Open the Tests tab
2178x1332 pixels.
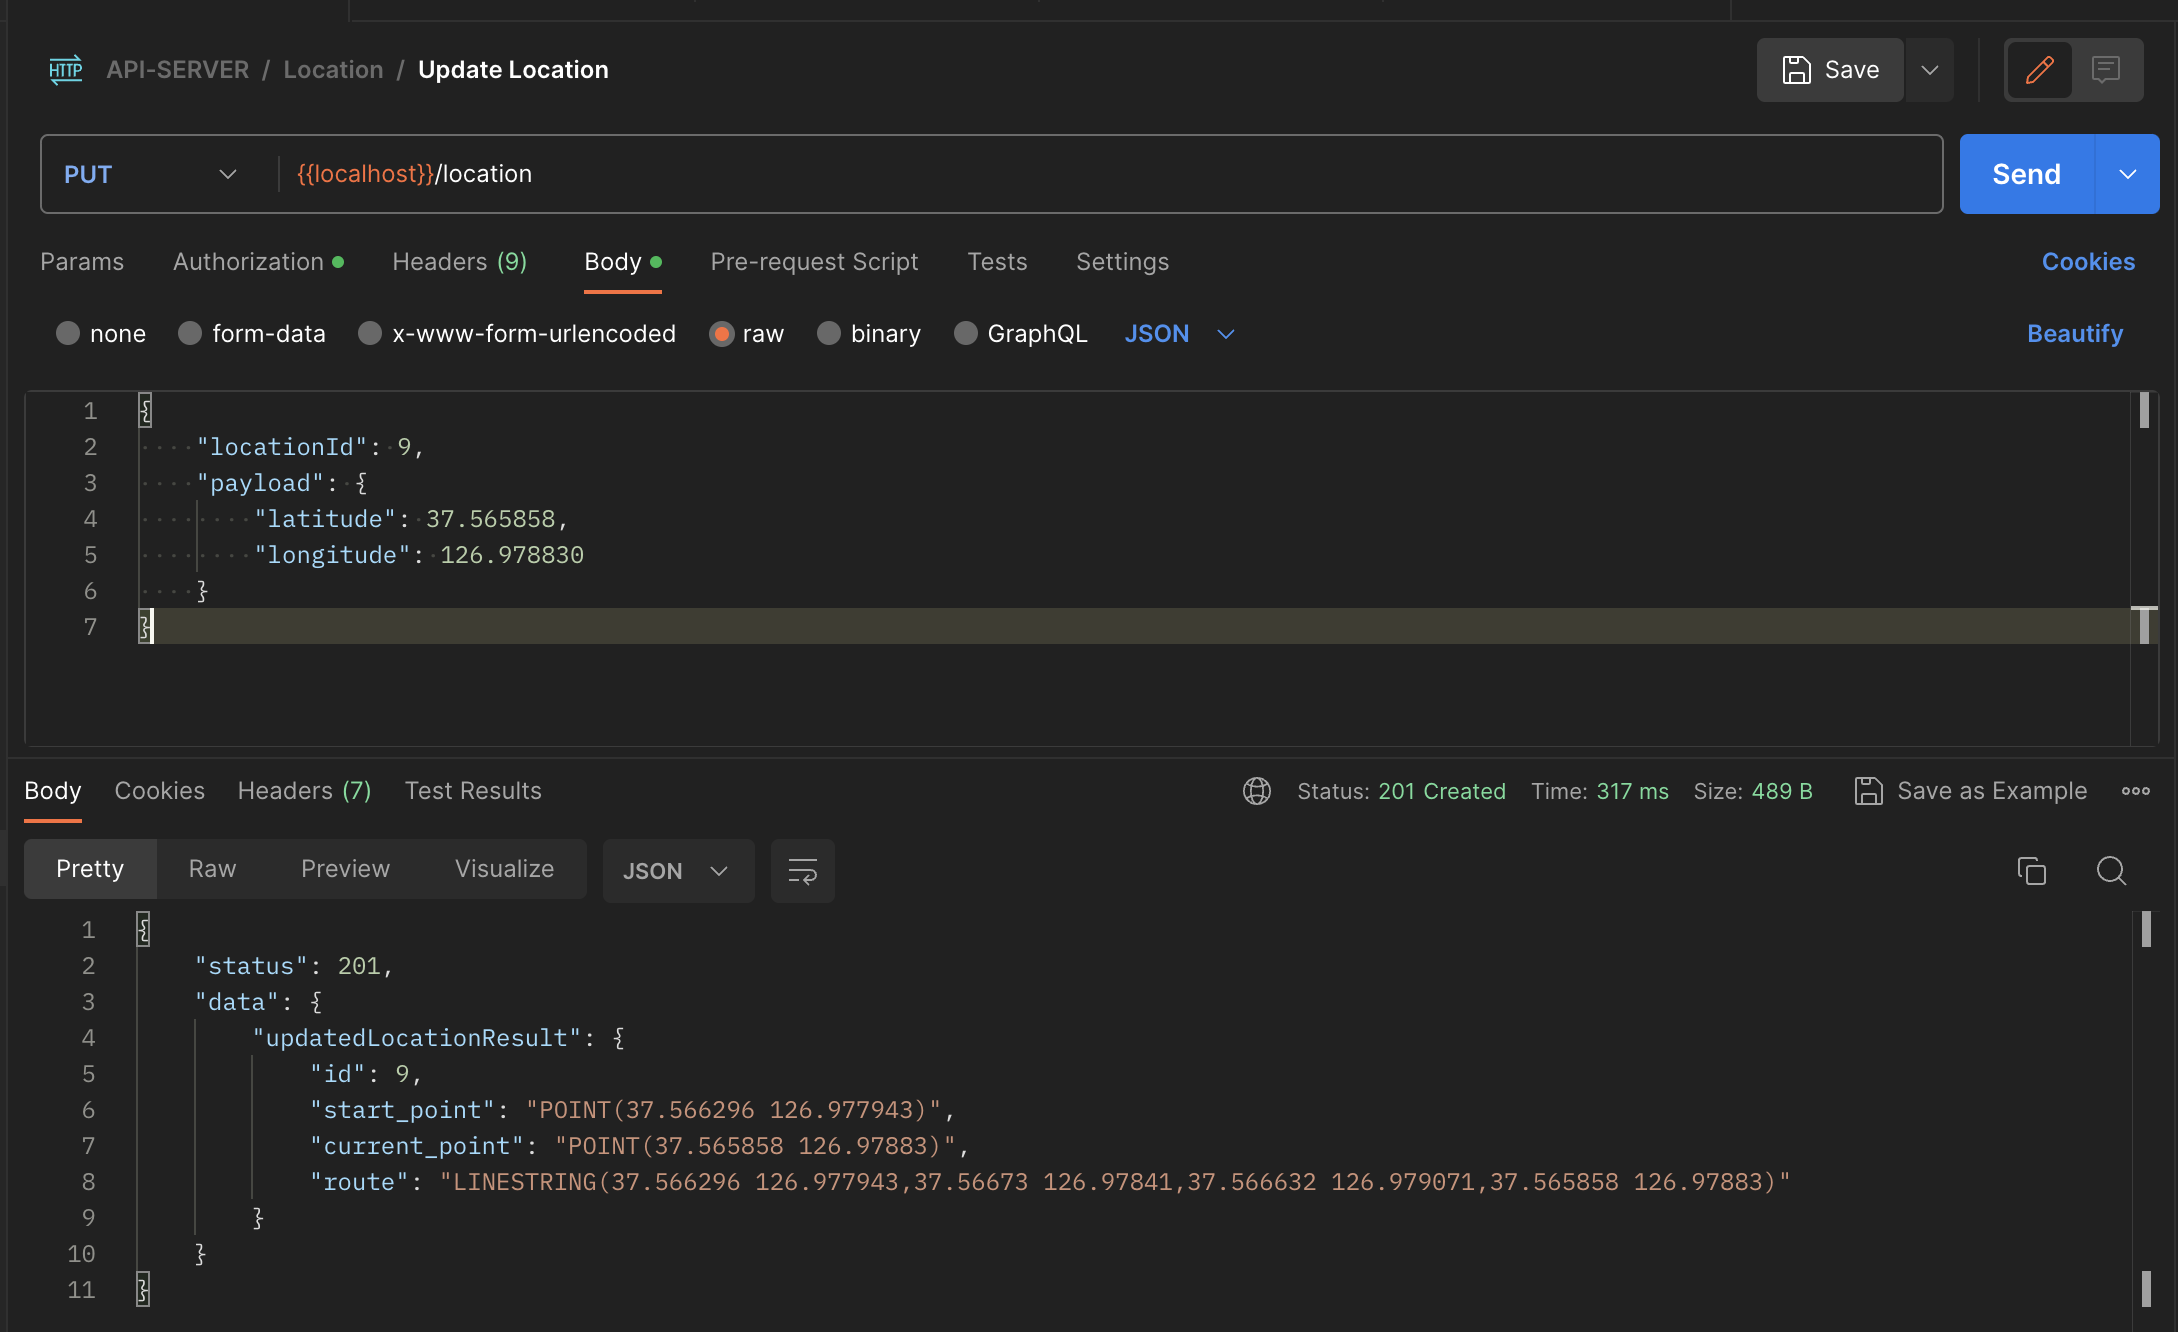click(997, 262)
